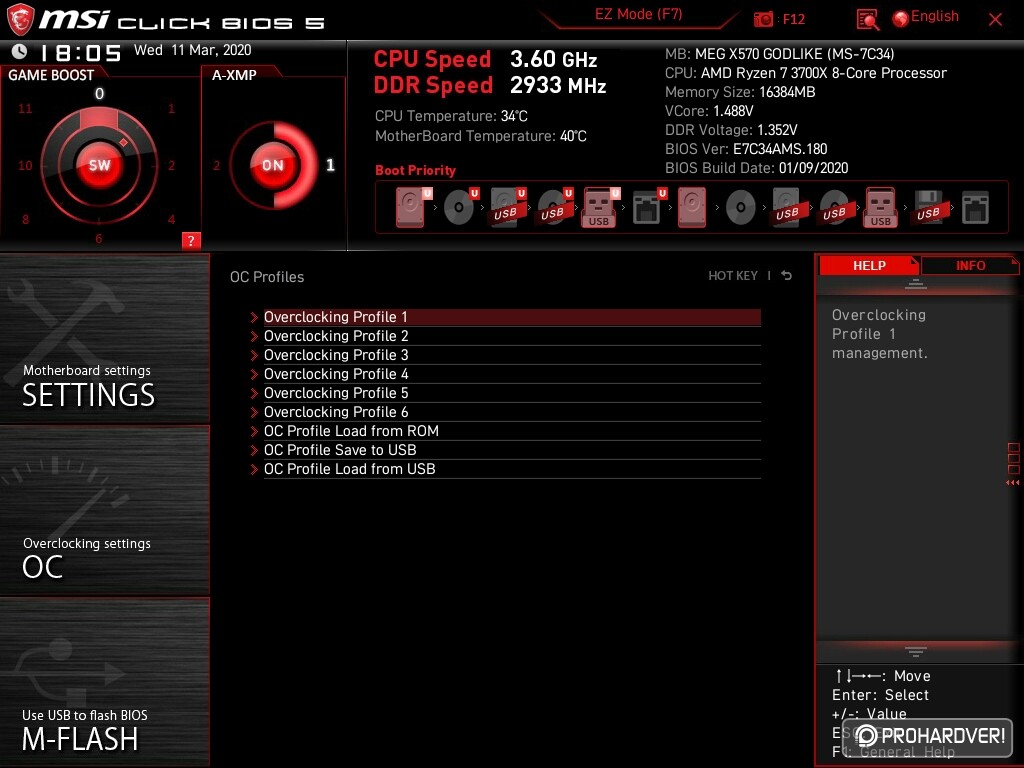Click the 18:05 system time display

(x=81, y=52)
